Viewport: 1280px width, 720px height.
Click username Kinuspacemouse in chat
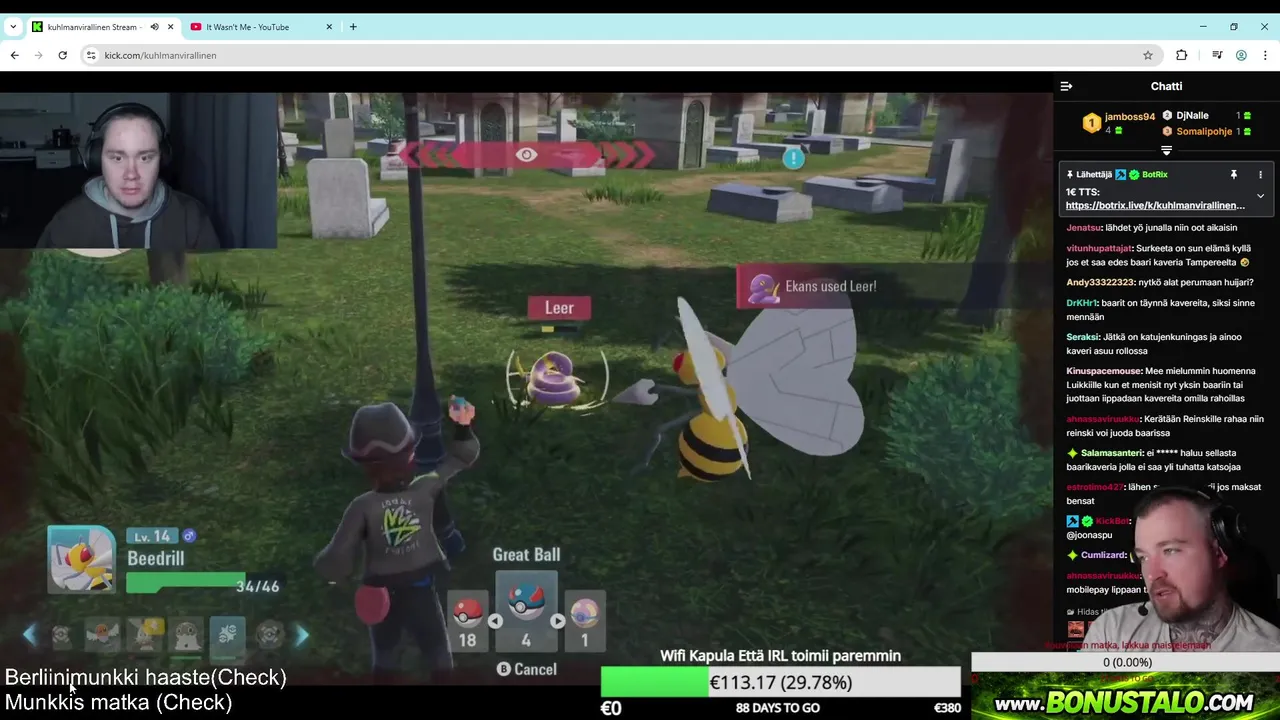[1104, 371]
